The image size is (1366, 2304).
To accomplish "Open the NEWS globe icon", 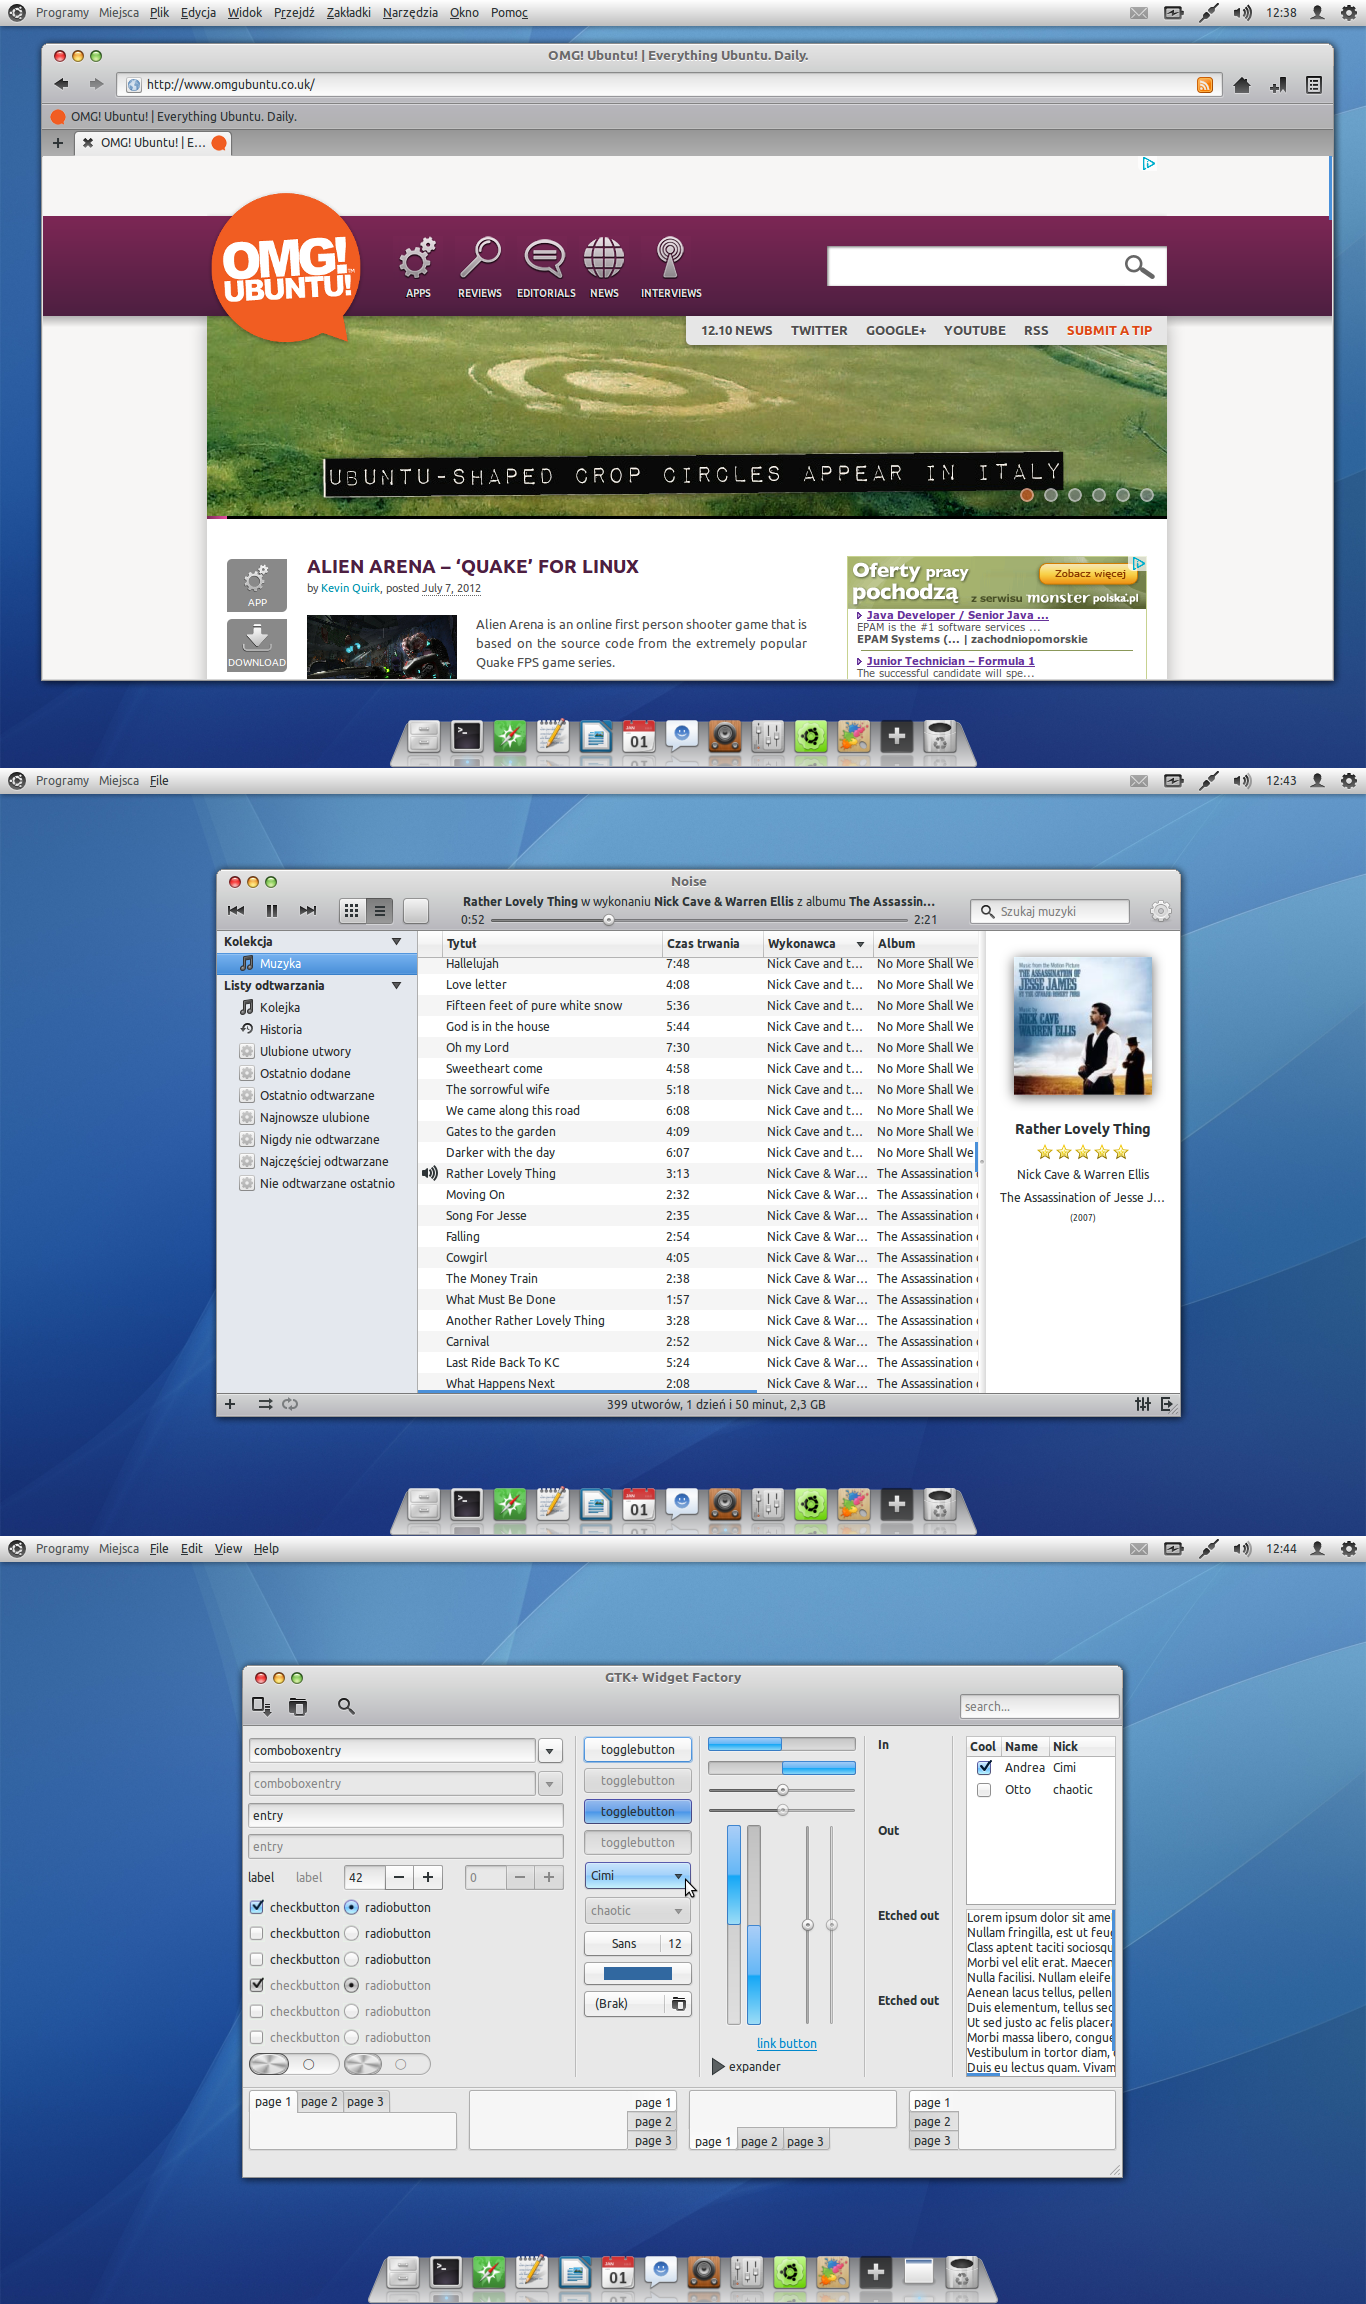I will (604, 258).
